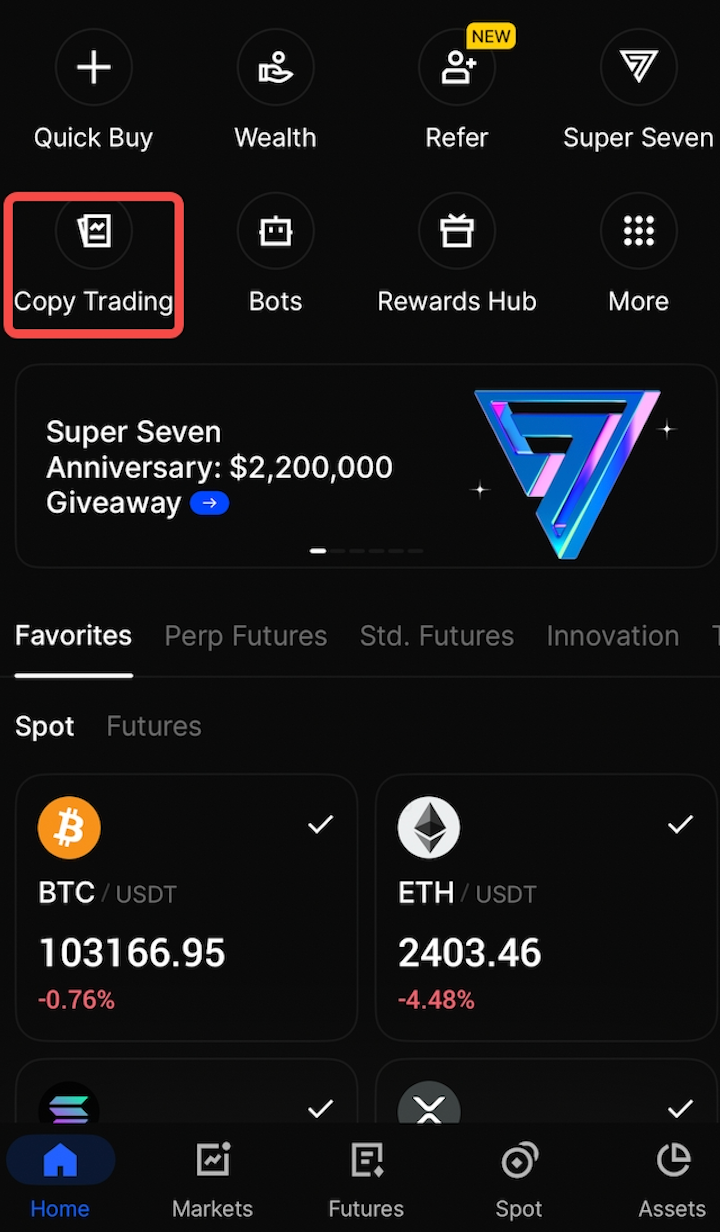Toggle the Solana card favorite checkmark

pos(320,1108)
